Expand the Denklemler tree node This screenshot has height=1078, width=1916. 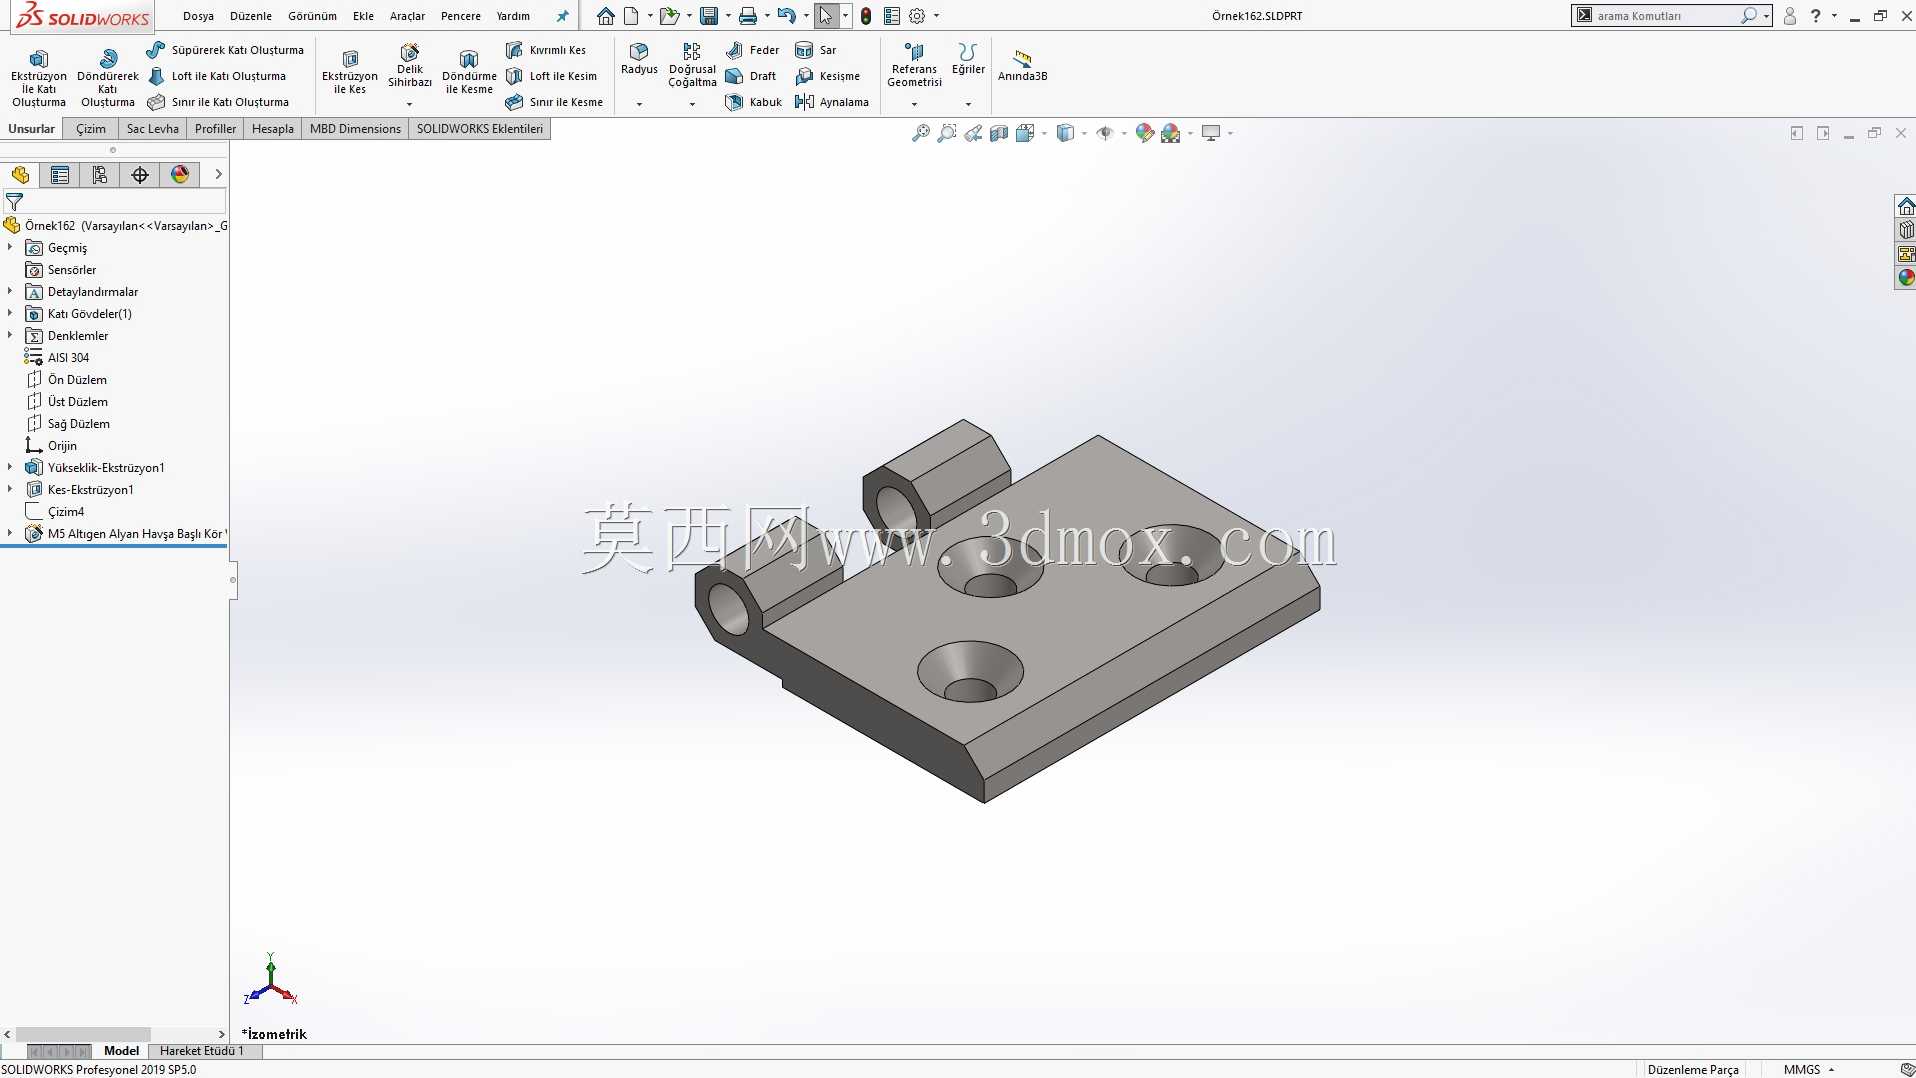[10, 335]
